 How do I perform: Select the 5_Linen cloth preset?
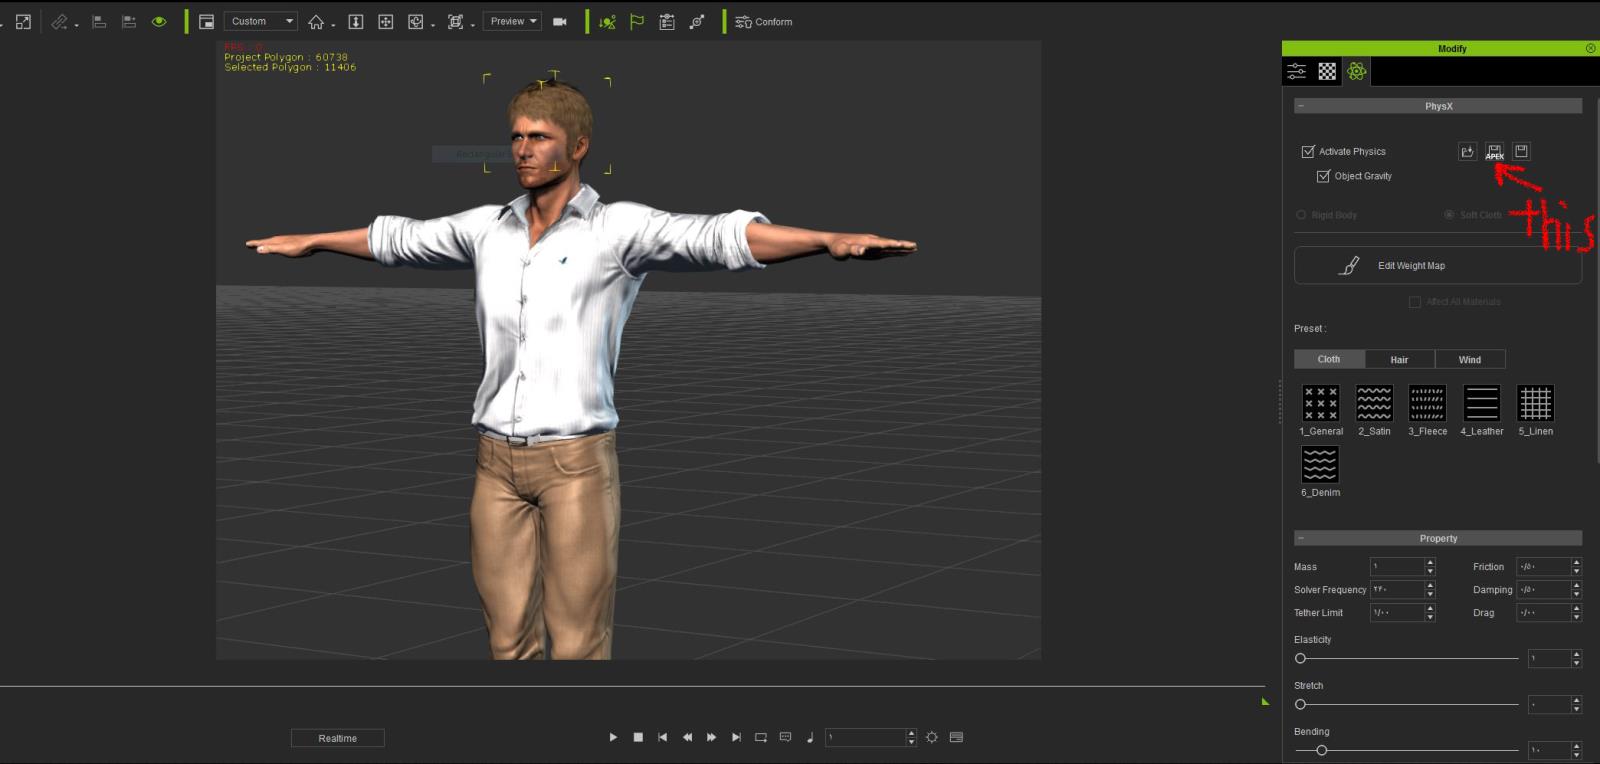pos(1536,403)
